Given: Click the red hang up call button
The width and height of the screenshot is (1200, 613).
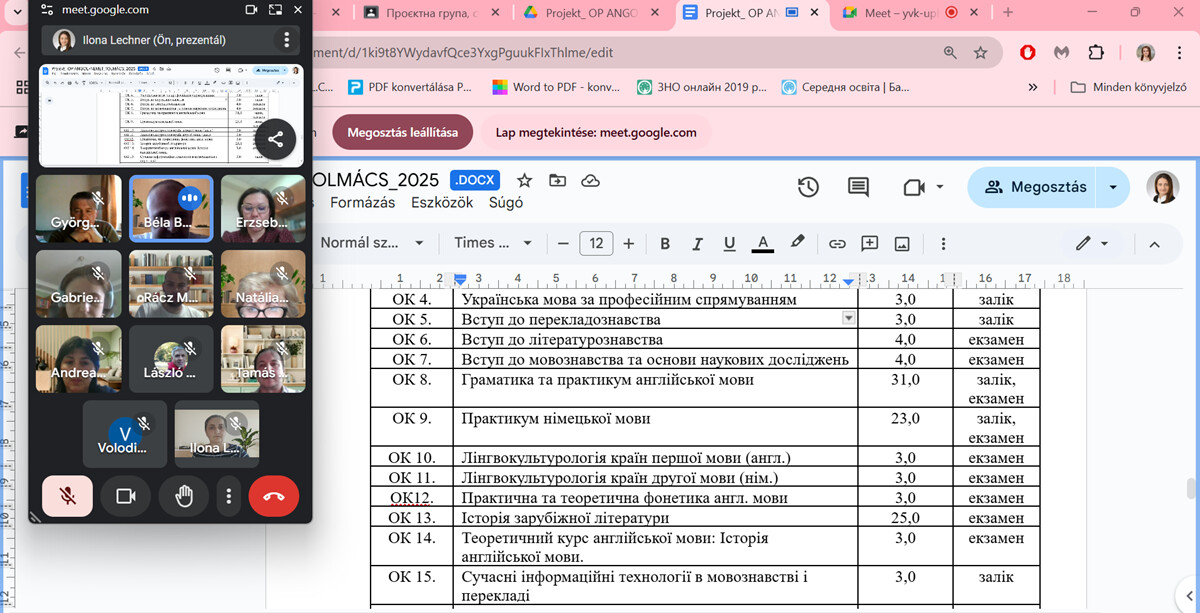Looking at the screenshot, I should [x=273, y=496].
